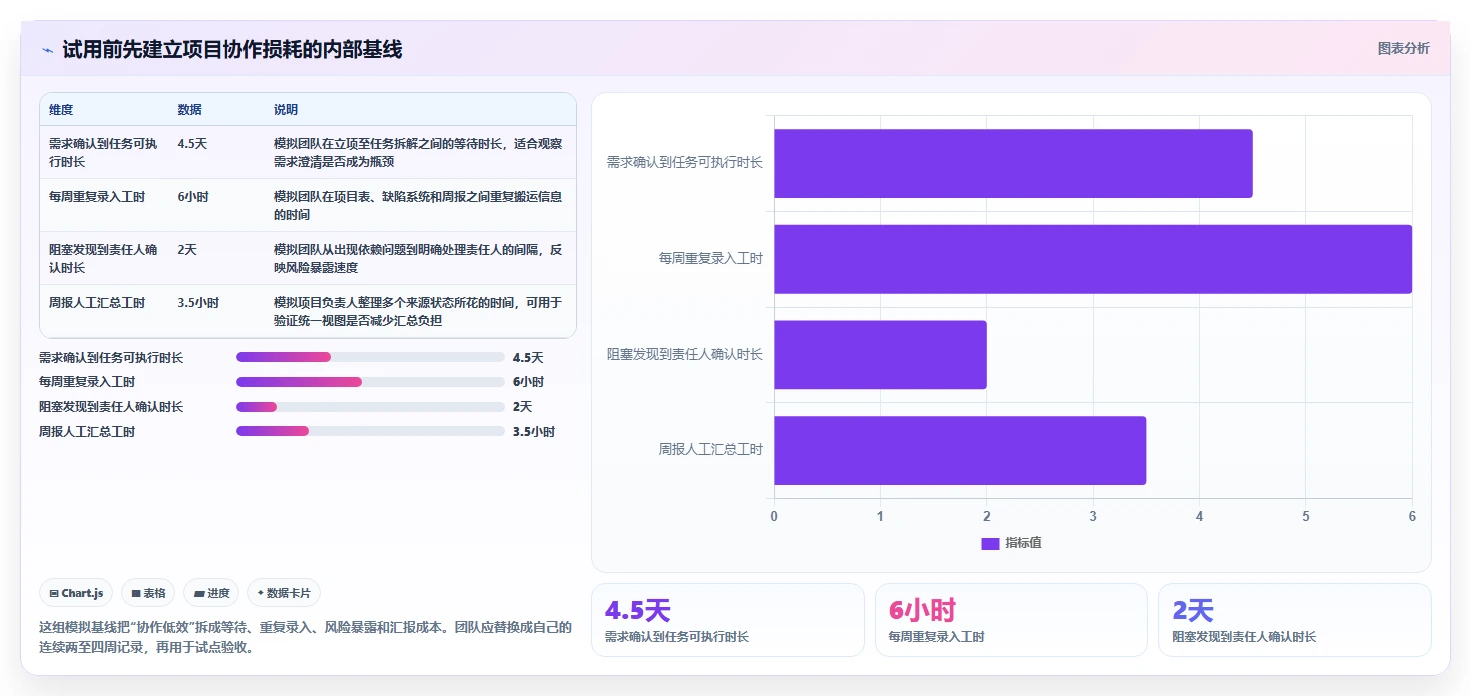Click the description starting 模拟项目负责人整理
This screenshot has width=1471, height=696.
pos(419,312)
